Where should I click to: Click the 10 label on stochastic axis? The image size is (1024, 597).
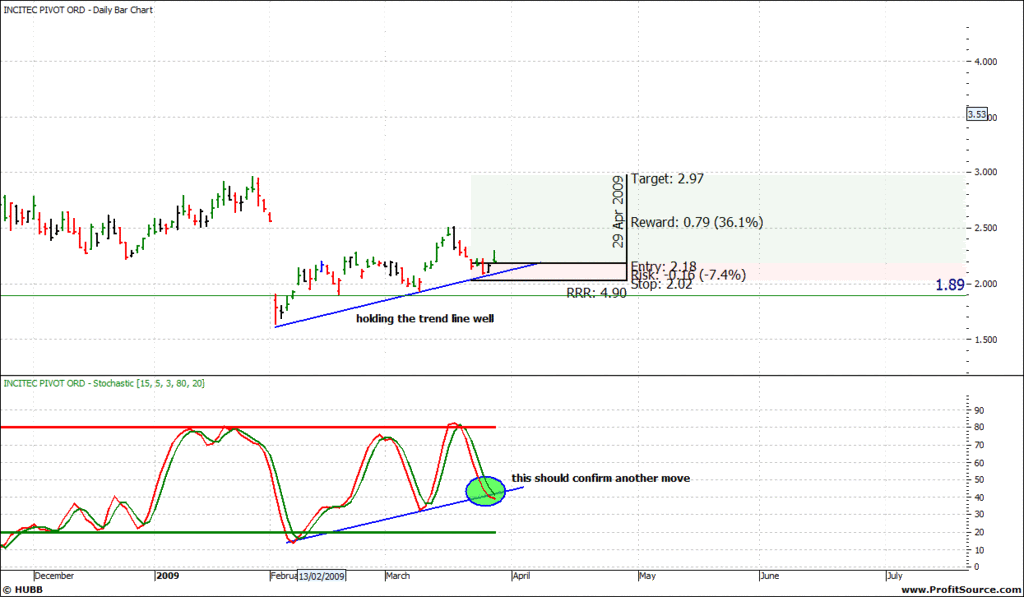978,550
